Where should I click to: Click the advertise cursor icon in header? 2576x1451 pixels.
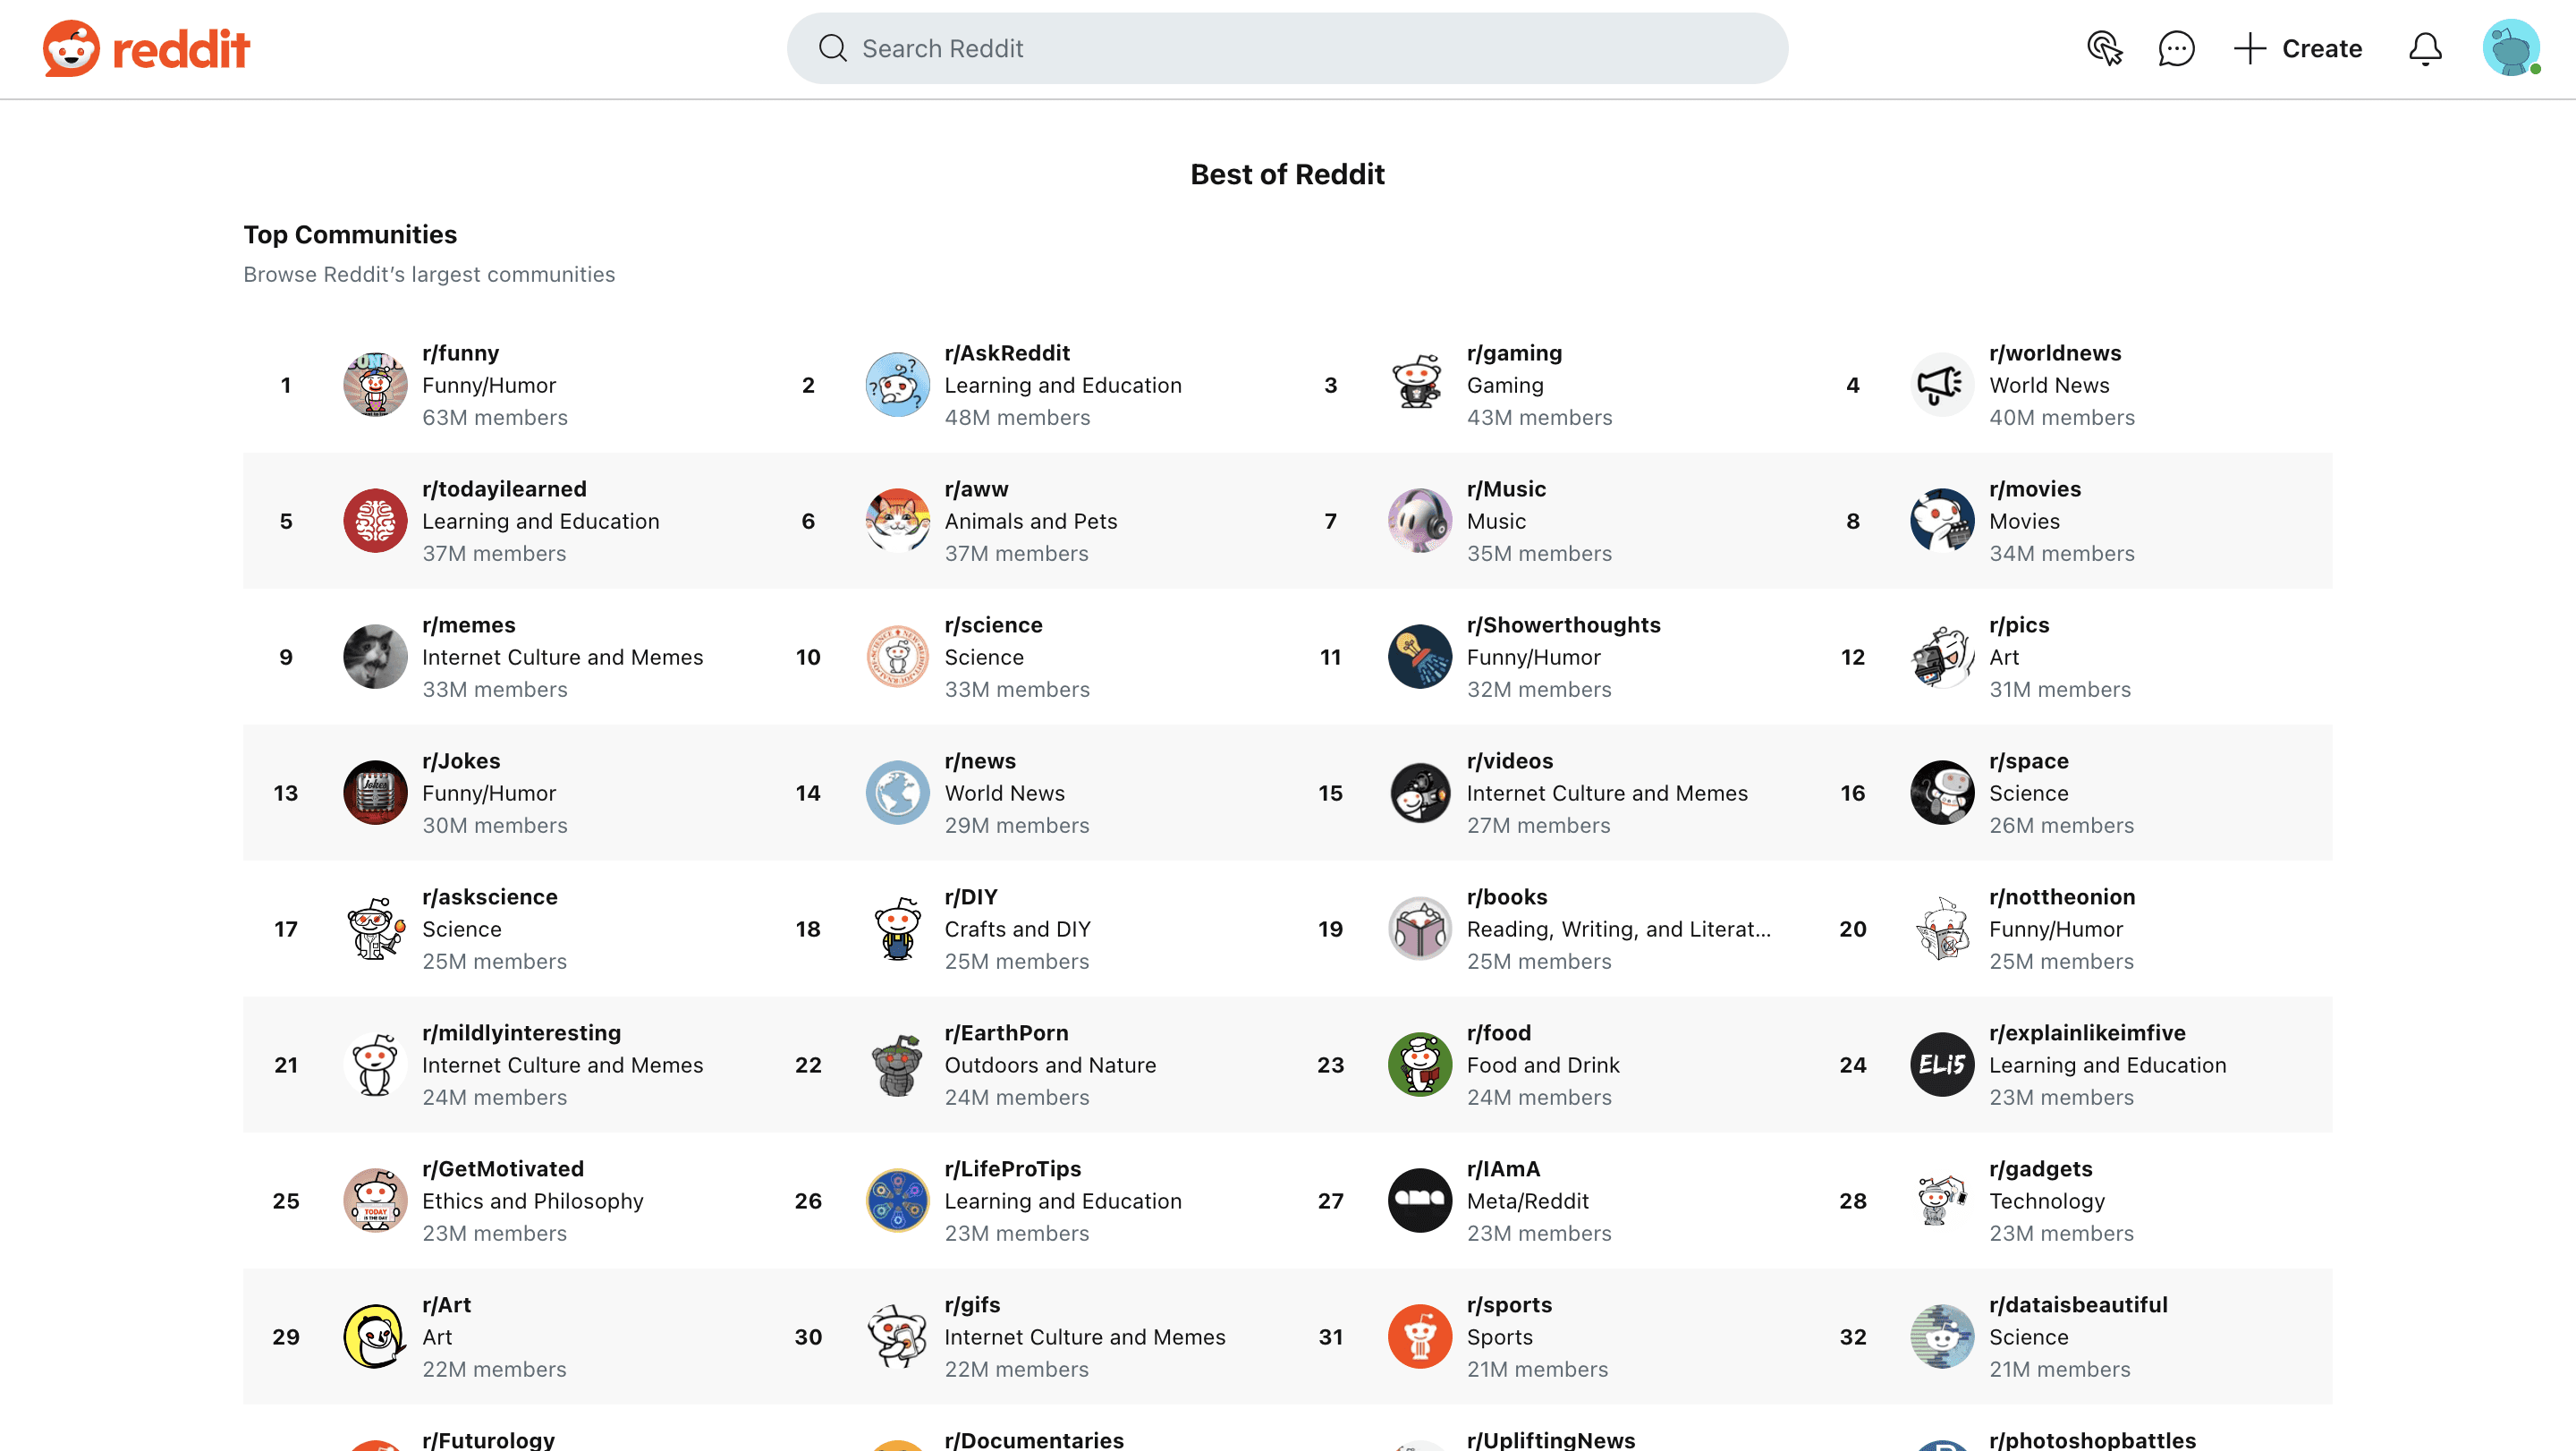coord(2104,48)
